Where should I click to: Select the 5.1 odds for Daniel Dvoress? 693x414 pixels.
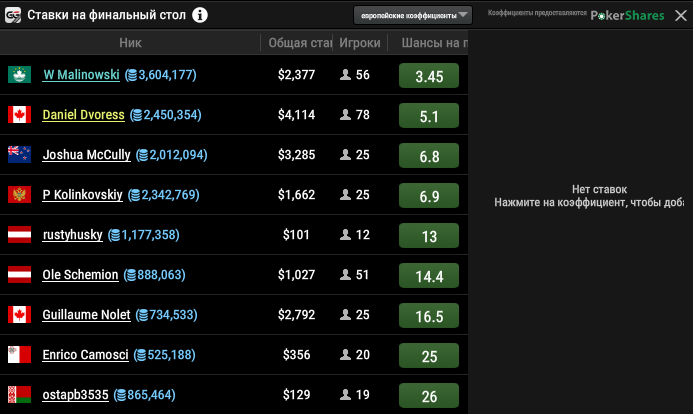click(429, 116)
